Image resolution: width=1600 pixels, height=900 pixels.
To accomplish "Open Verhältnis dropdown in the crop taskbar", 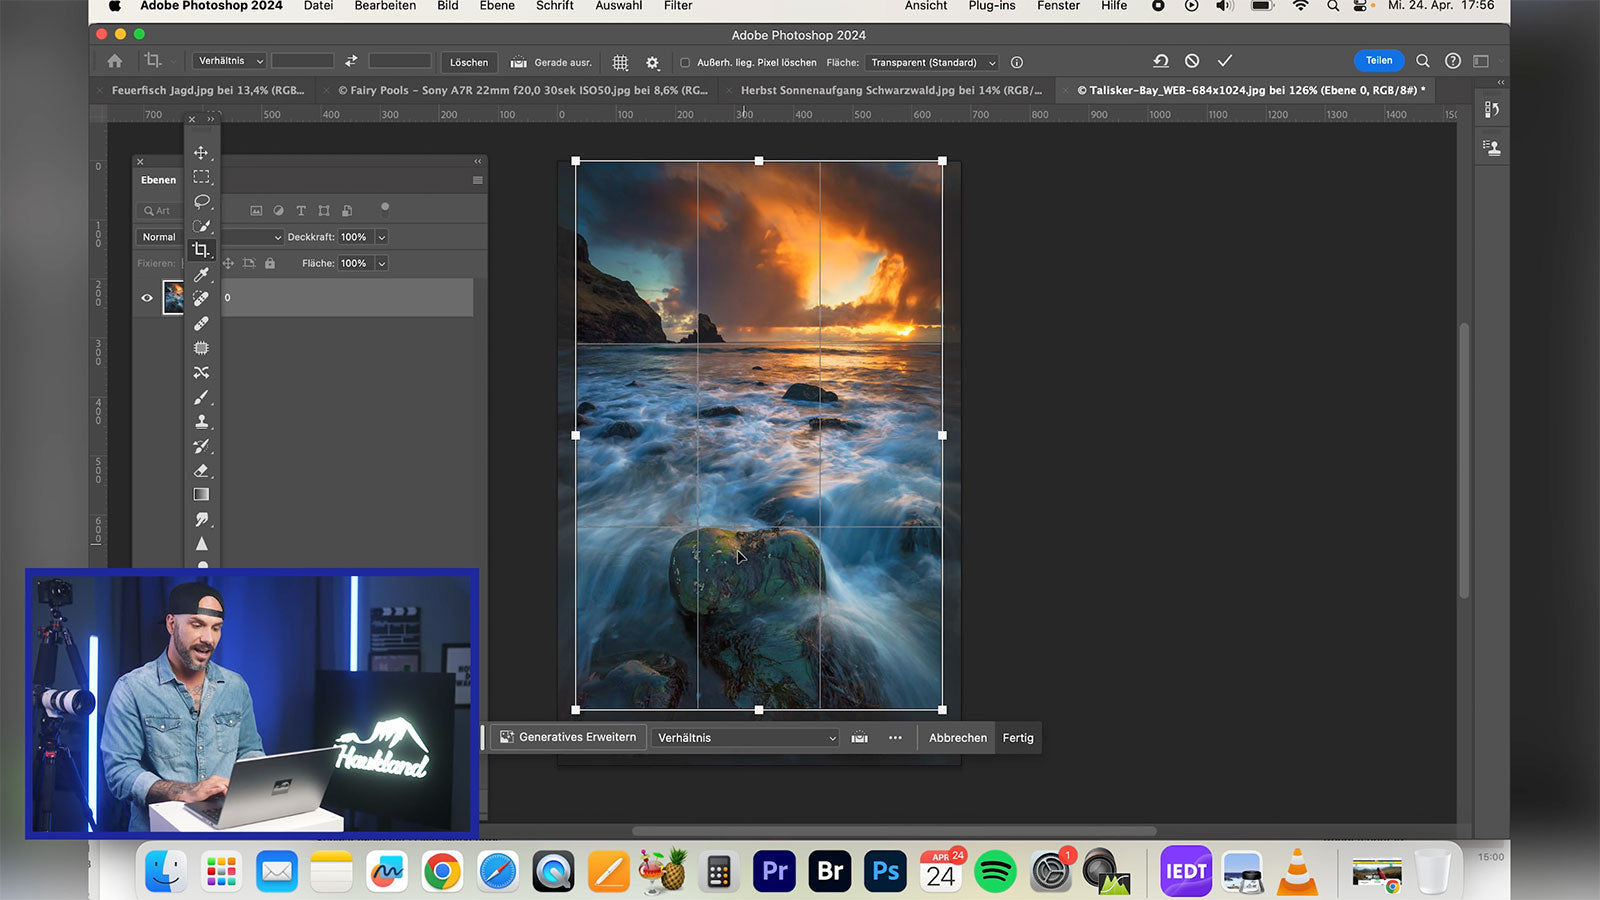I will [746, 738].
